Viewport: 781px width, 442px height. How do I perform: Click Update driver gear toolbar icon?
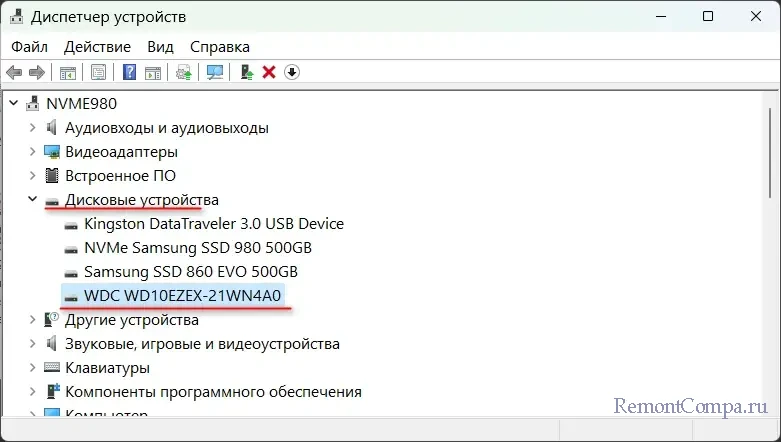pos(183,72)
